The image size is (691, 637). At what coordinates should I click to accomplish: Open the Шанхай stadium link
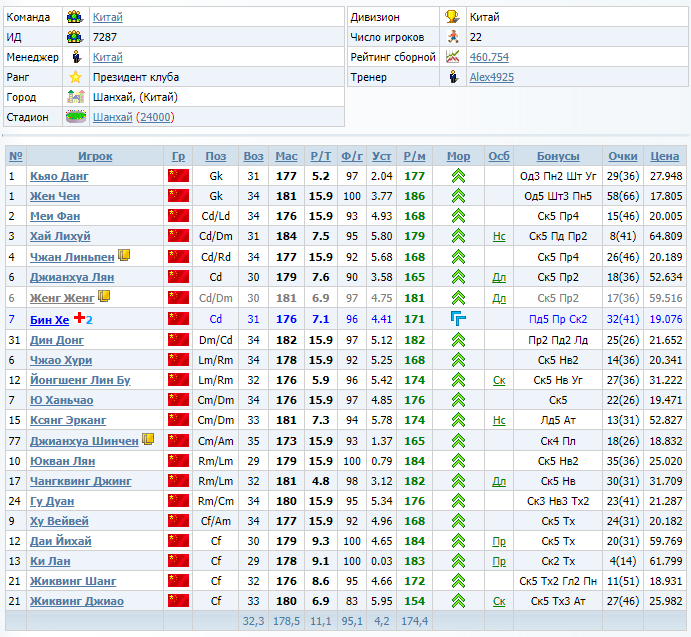point(112,117)
